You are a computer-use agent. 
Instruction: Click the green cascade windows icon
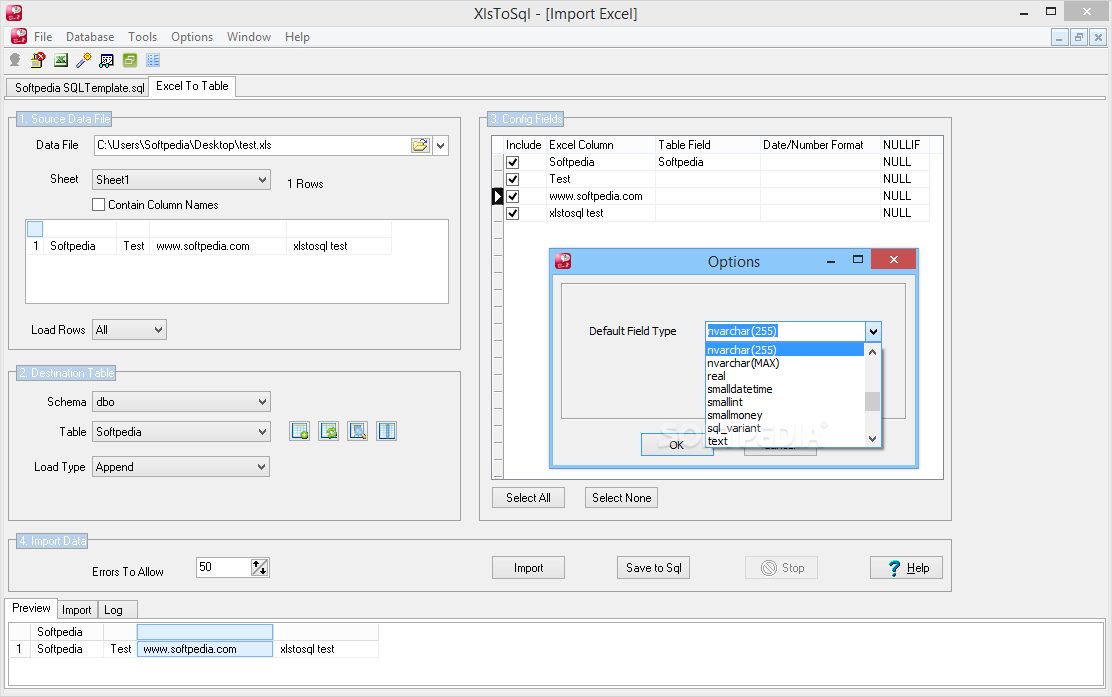coord(130,60)
